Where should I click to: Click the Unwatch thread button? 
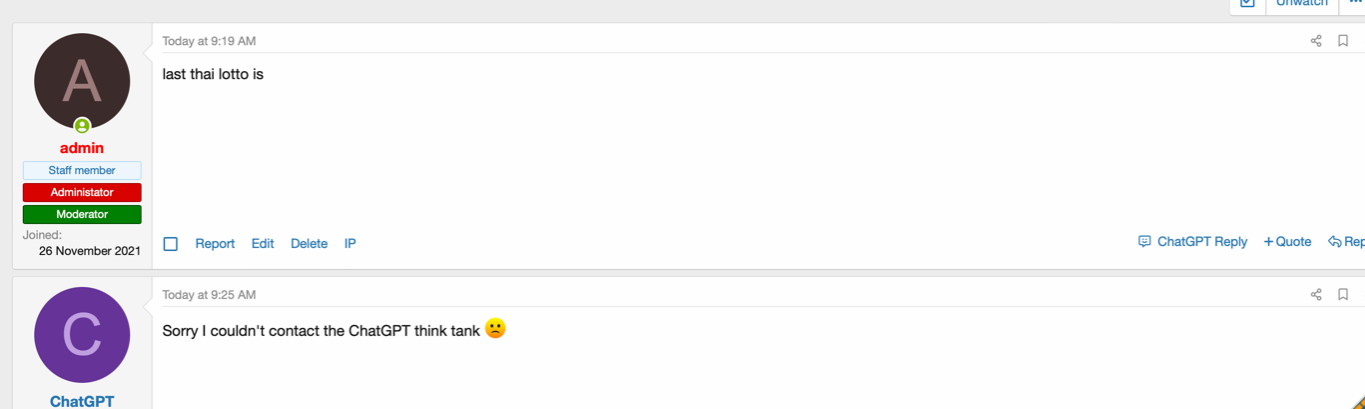(1301, 4)
